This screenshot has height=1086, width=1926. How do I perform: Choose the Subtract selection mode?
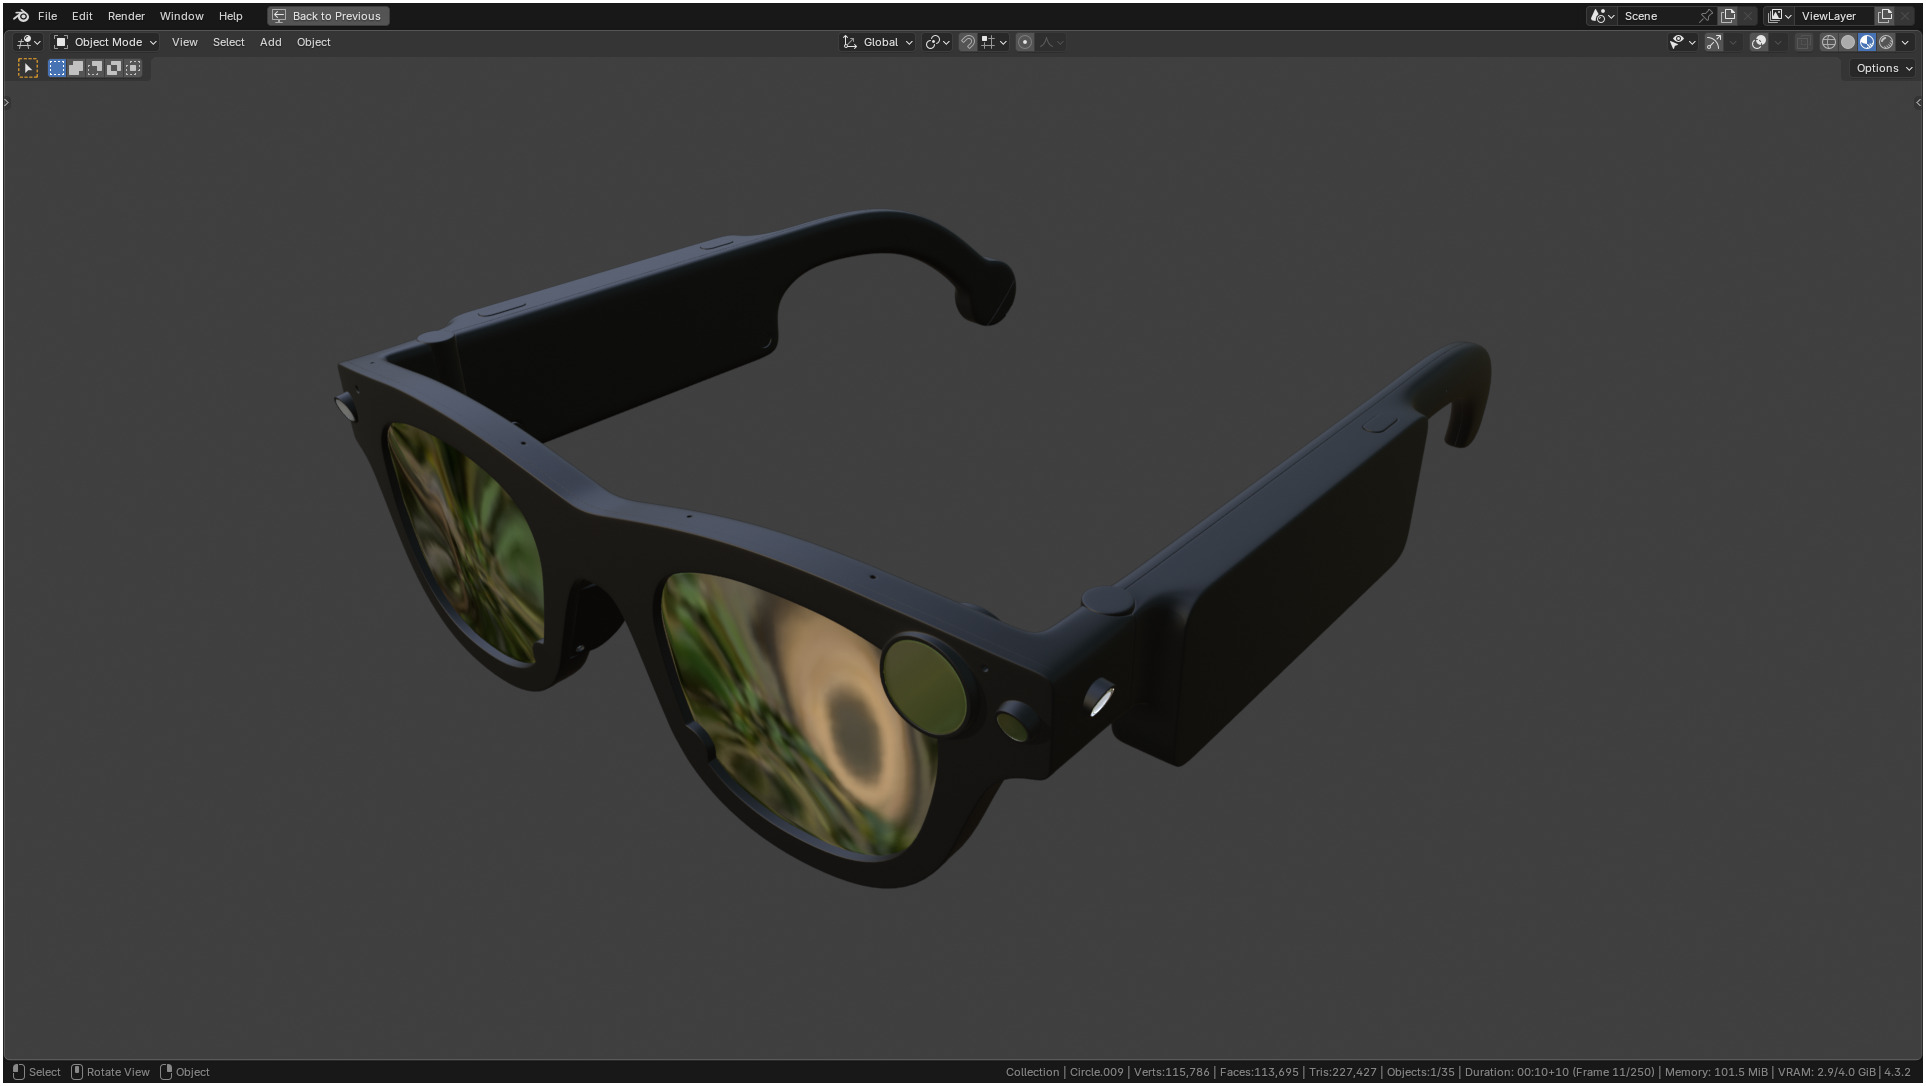coord(95,68)
